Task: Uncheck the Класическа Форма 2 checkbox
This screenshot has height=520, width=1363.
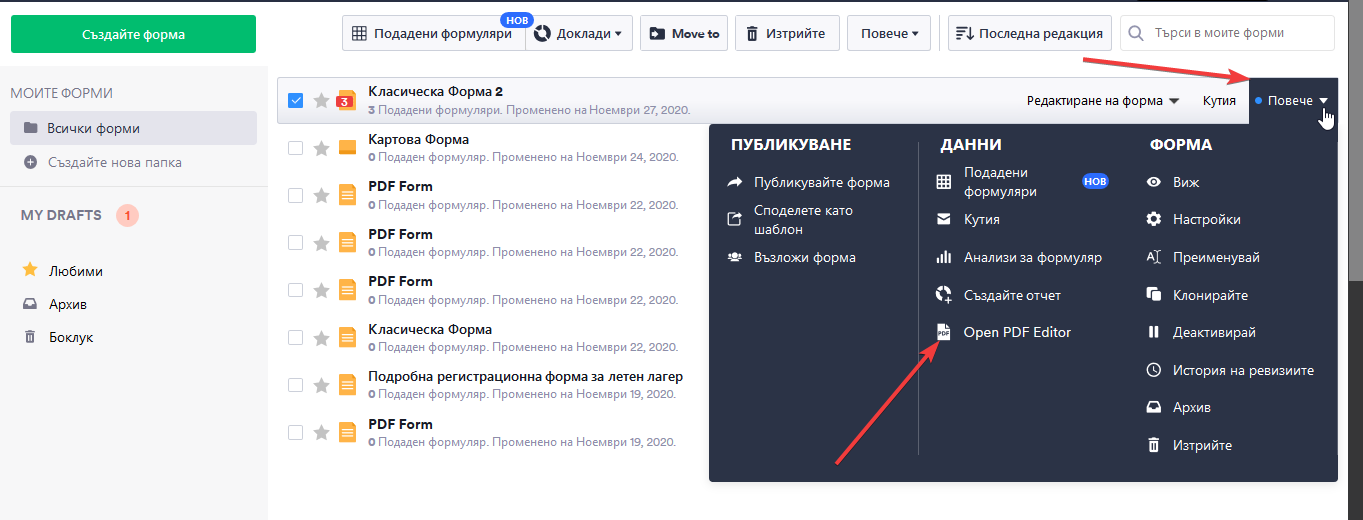Action: tap(296, 100)
